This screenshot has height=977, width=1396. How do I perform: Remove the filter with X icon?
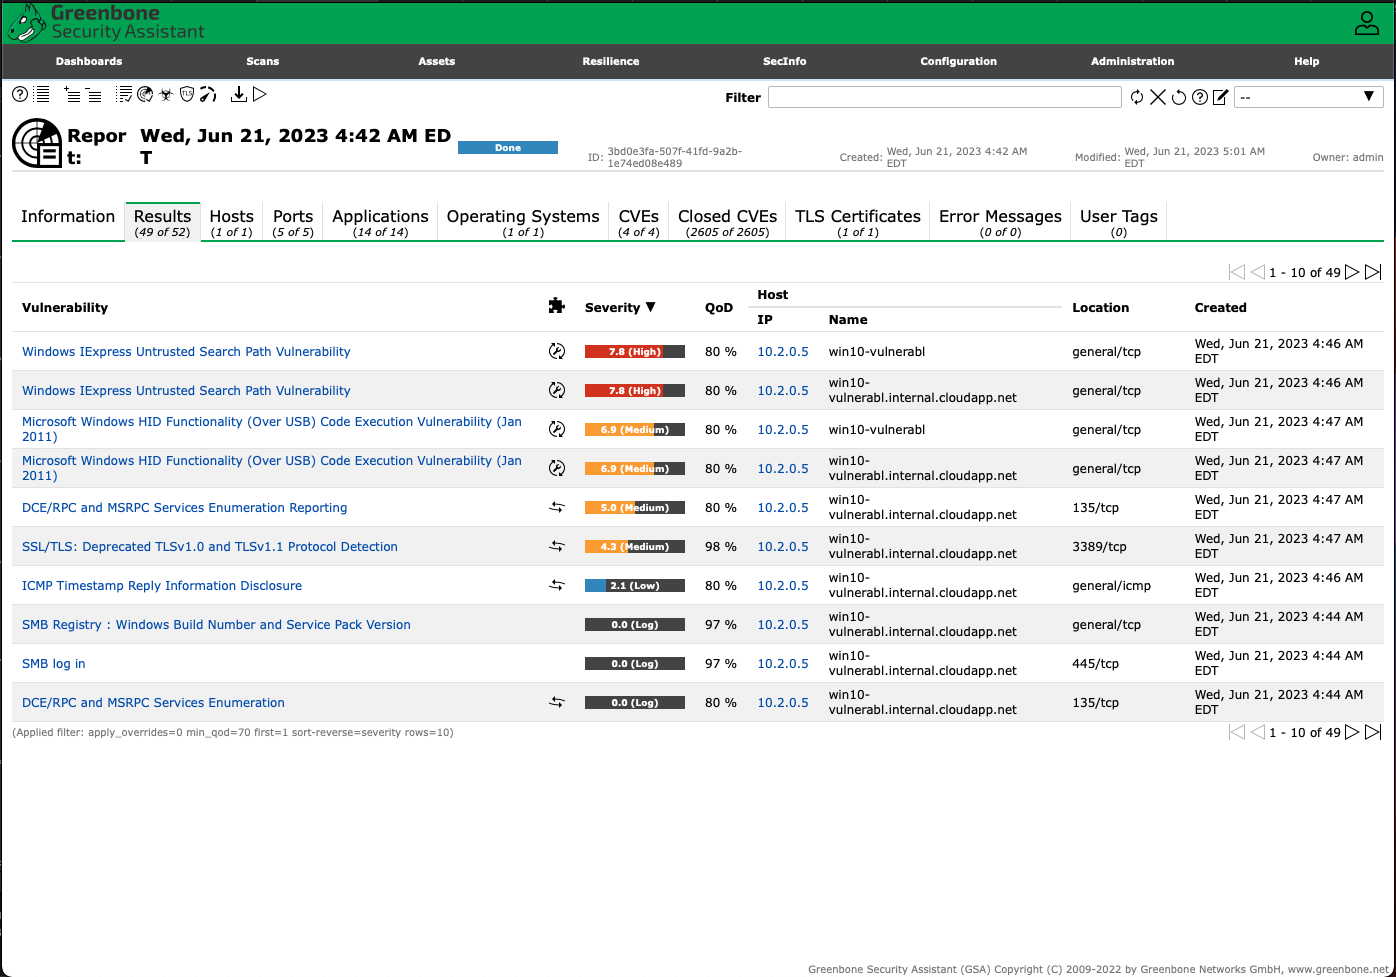1158,97
